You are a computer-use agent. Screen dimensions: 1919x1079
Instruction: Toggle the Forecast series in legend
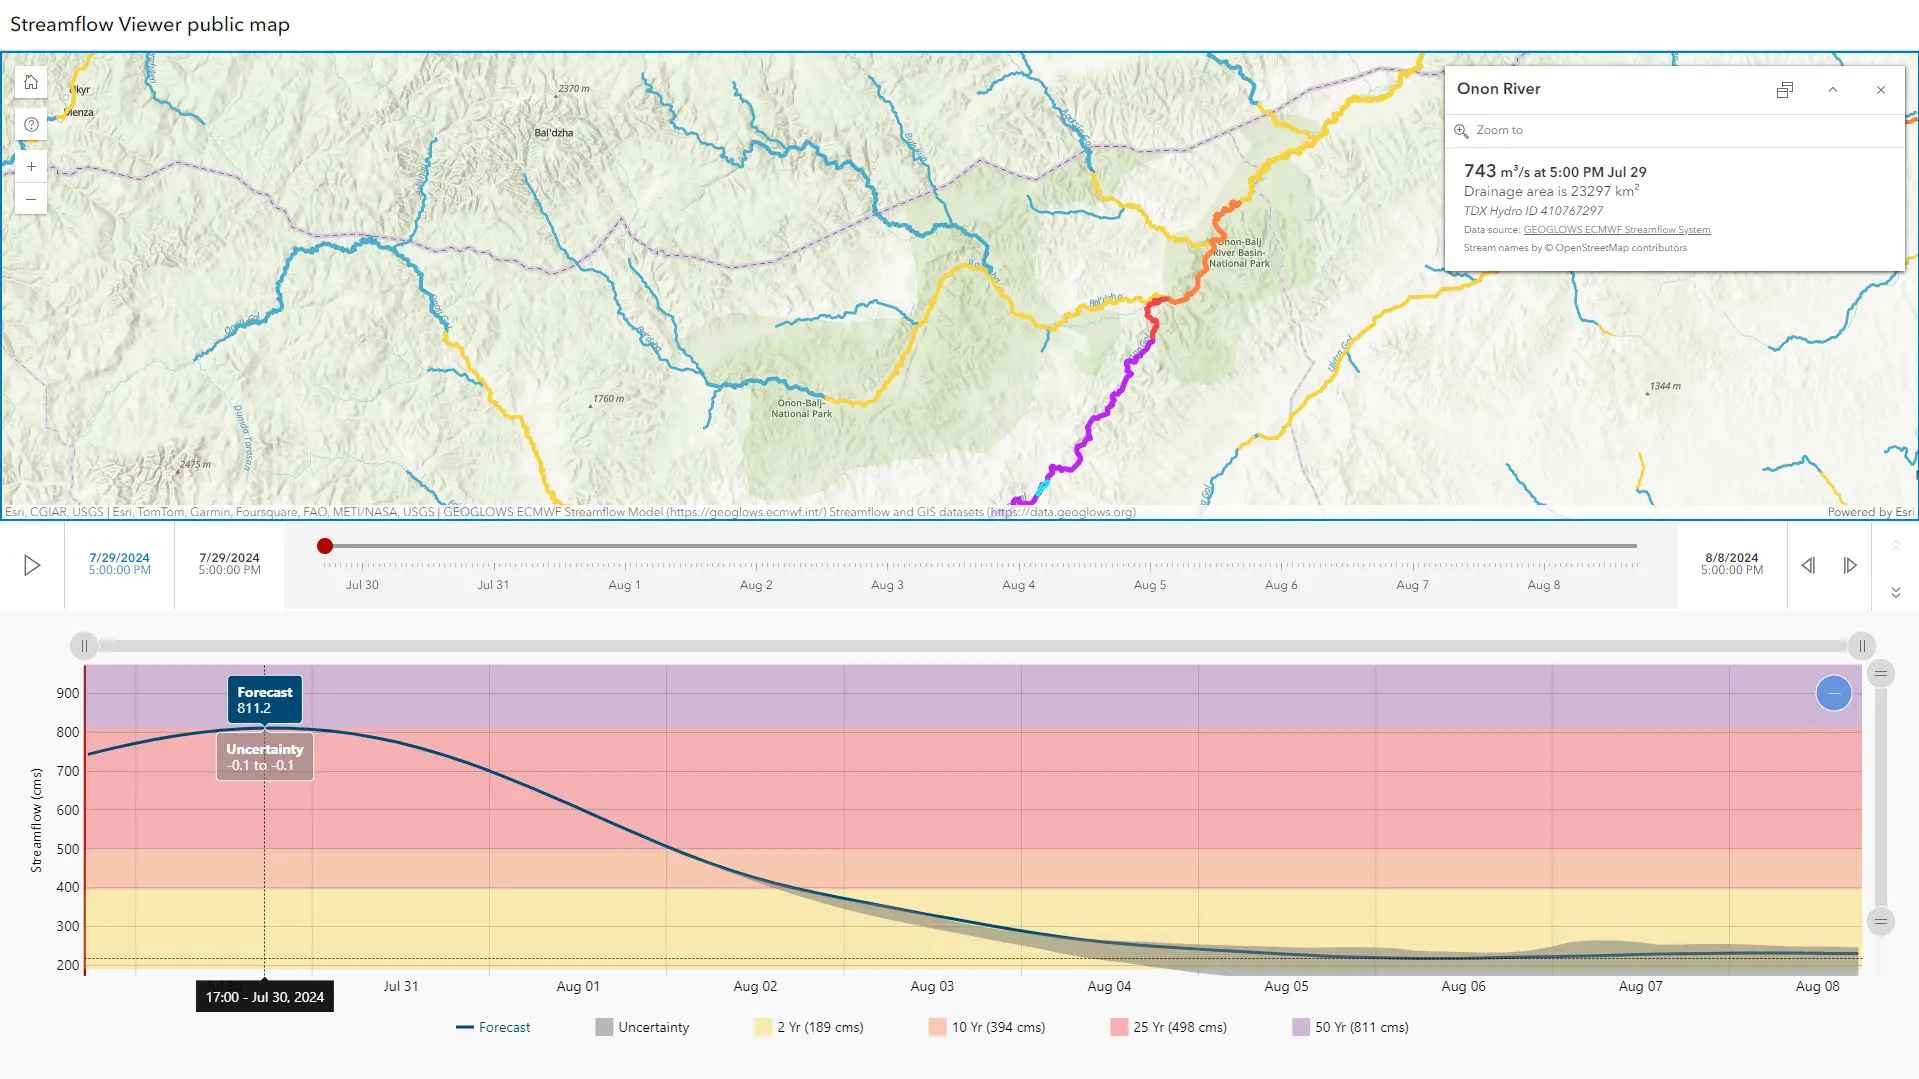493,1027
